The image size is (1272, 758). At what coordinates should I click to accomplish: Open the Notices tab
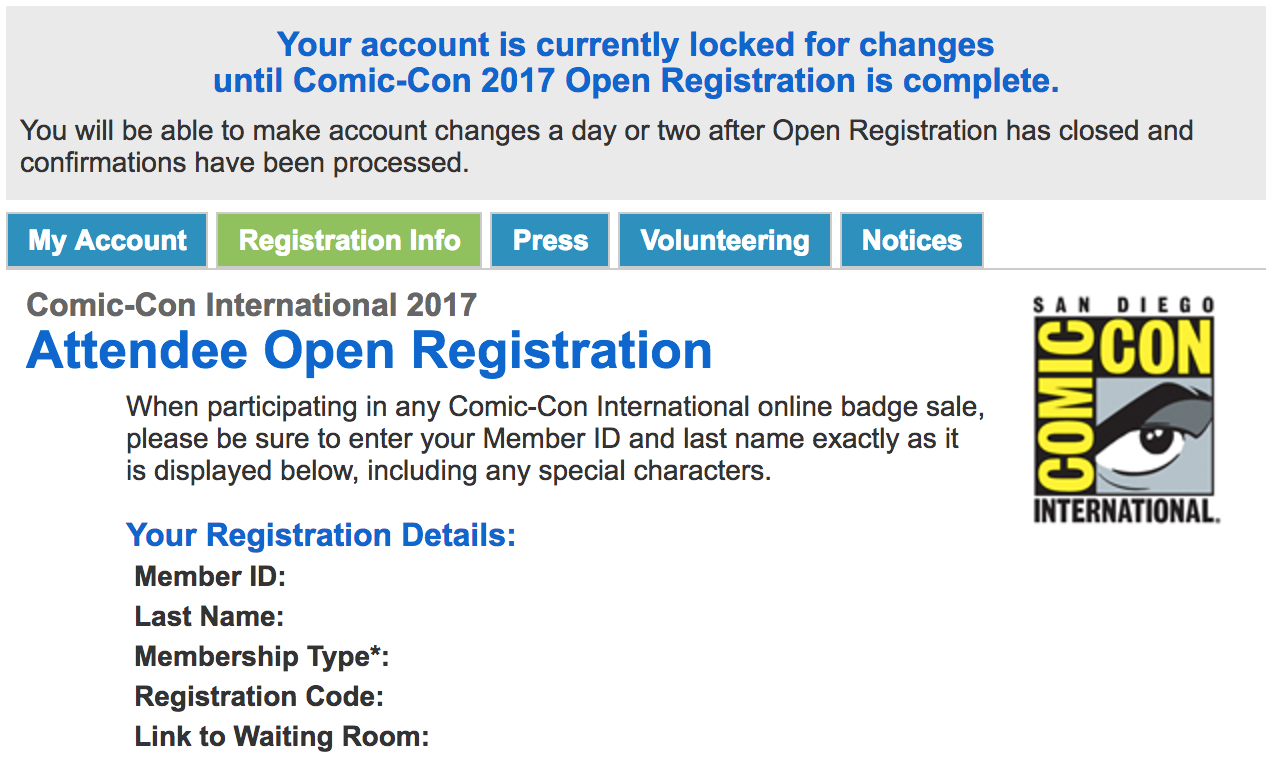pyautogui.click(x=911, y=241)
